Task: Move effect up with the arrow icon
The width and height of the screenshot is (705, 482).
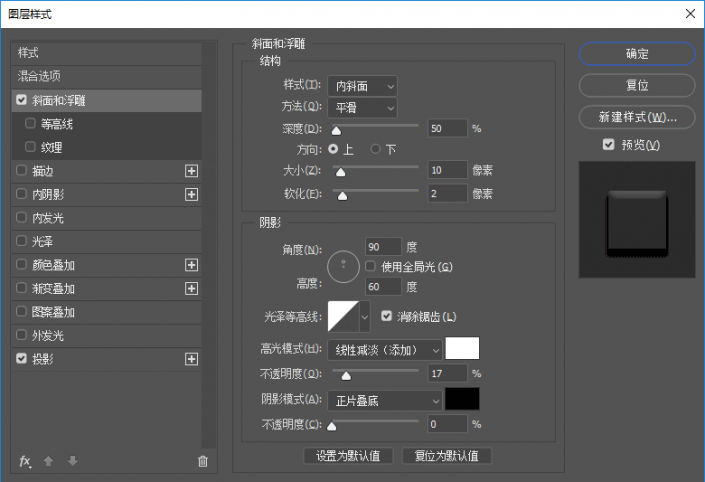Action: coord(48,461)
